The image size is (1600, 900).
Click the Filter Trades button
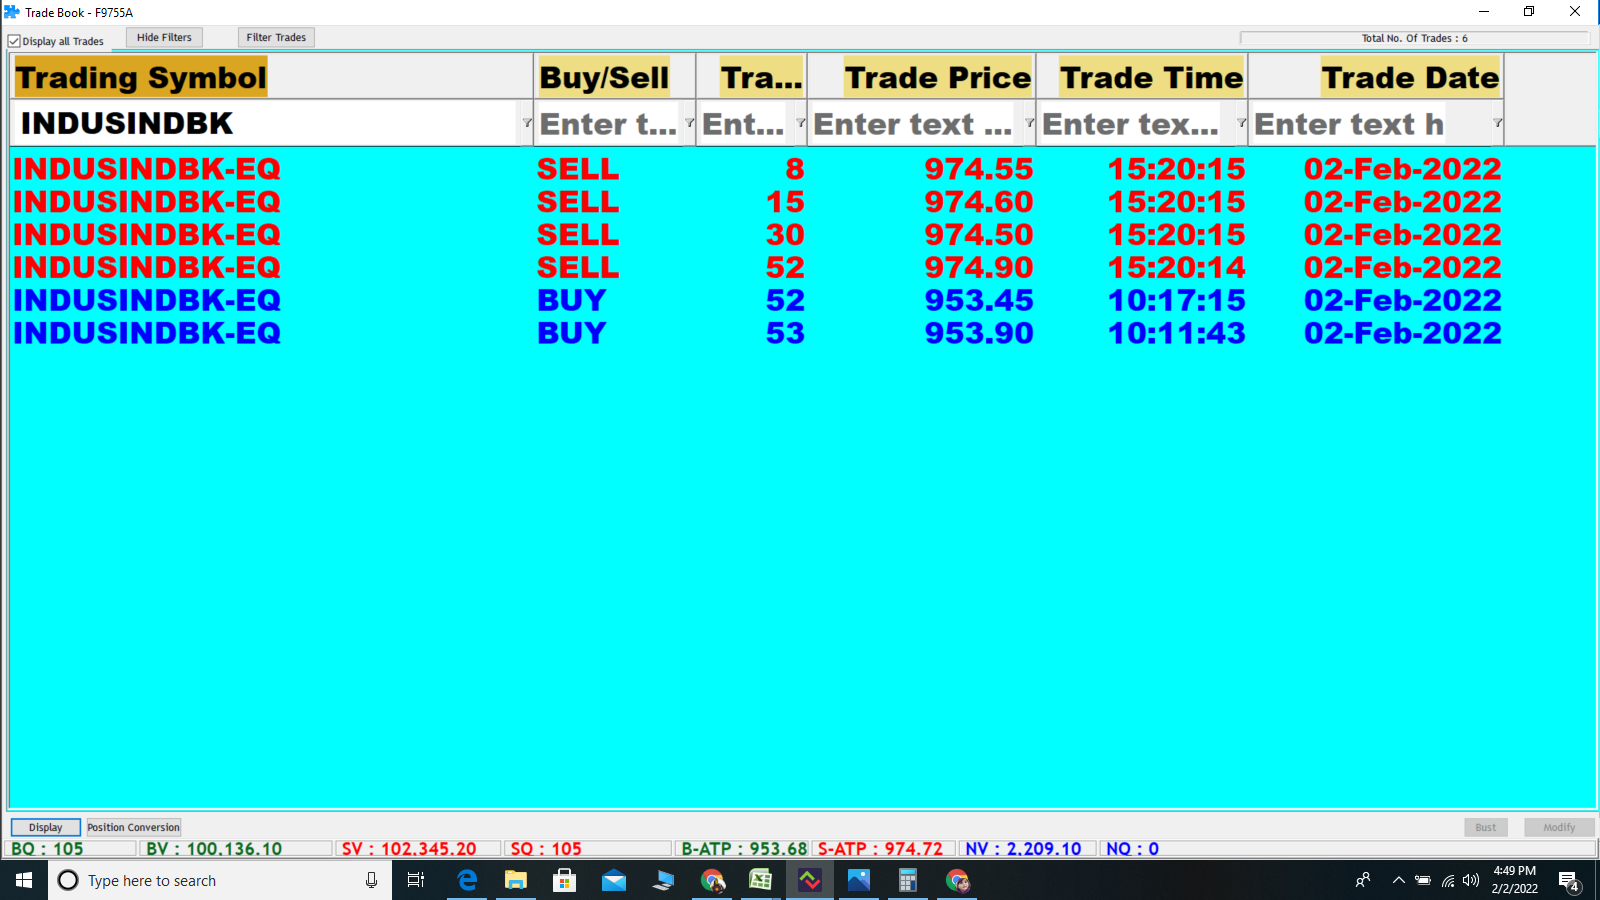(x=276, y=37)
